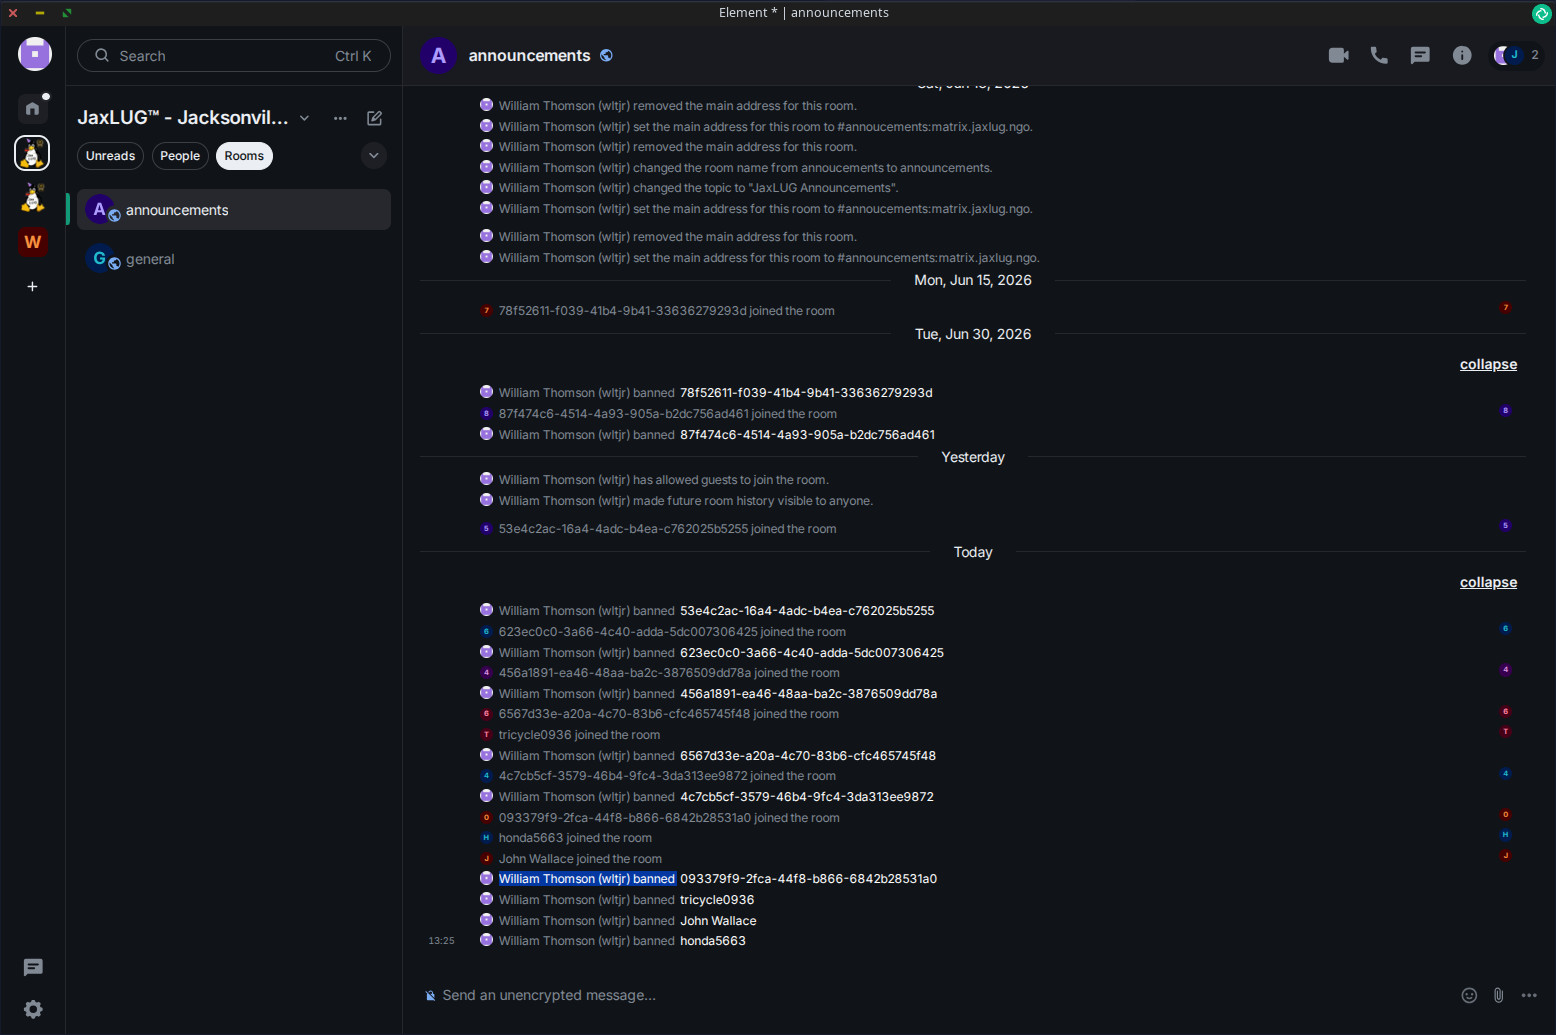Attach a file to message

[x=1498, y=995]
